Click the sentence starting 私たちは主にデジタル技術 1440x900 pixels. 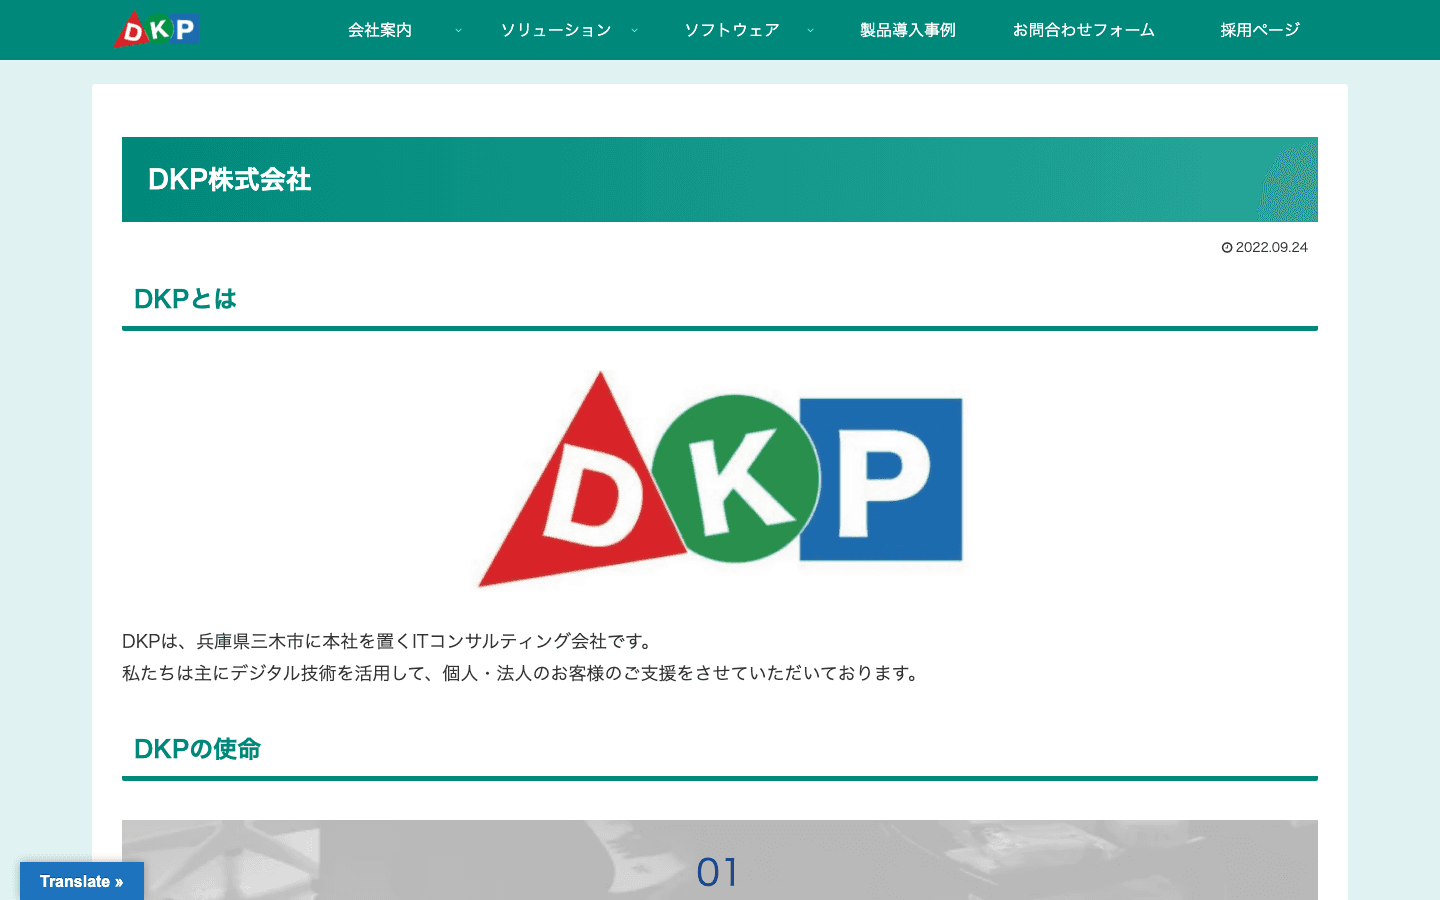click(522, 673)
